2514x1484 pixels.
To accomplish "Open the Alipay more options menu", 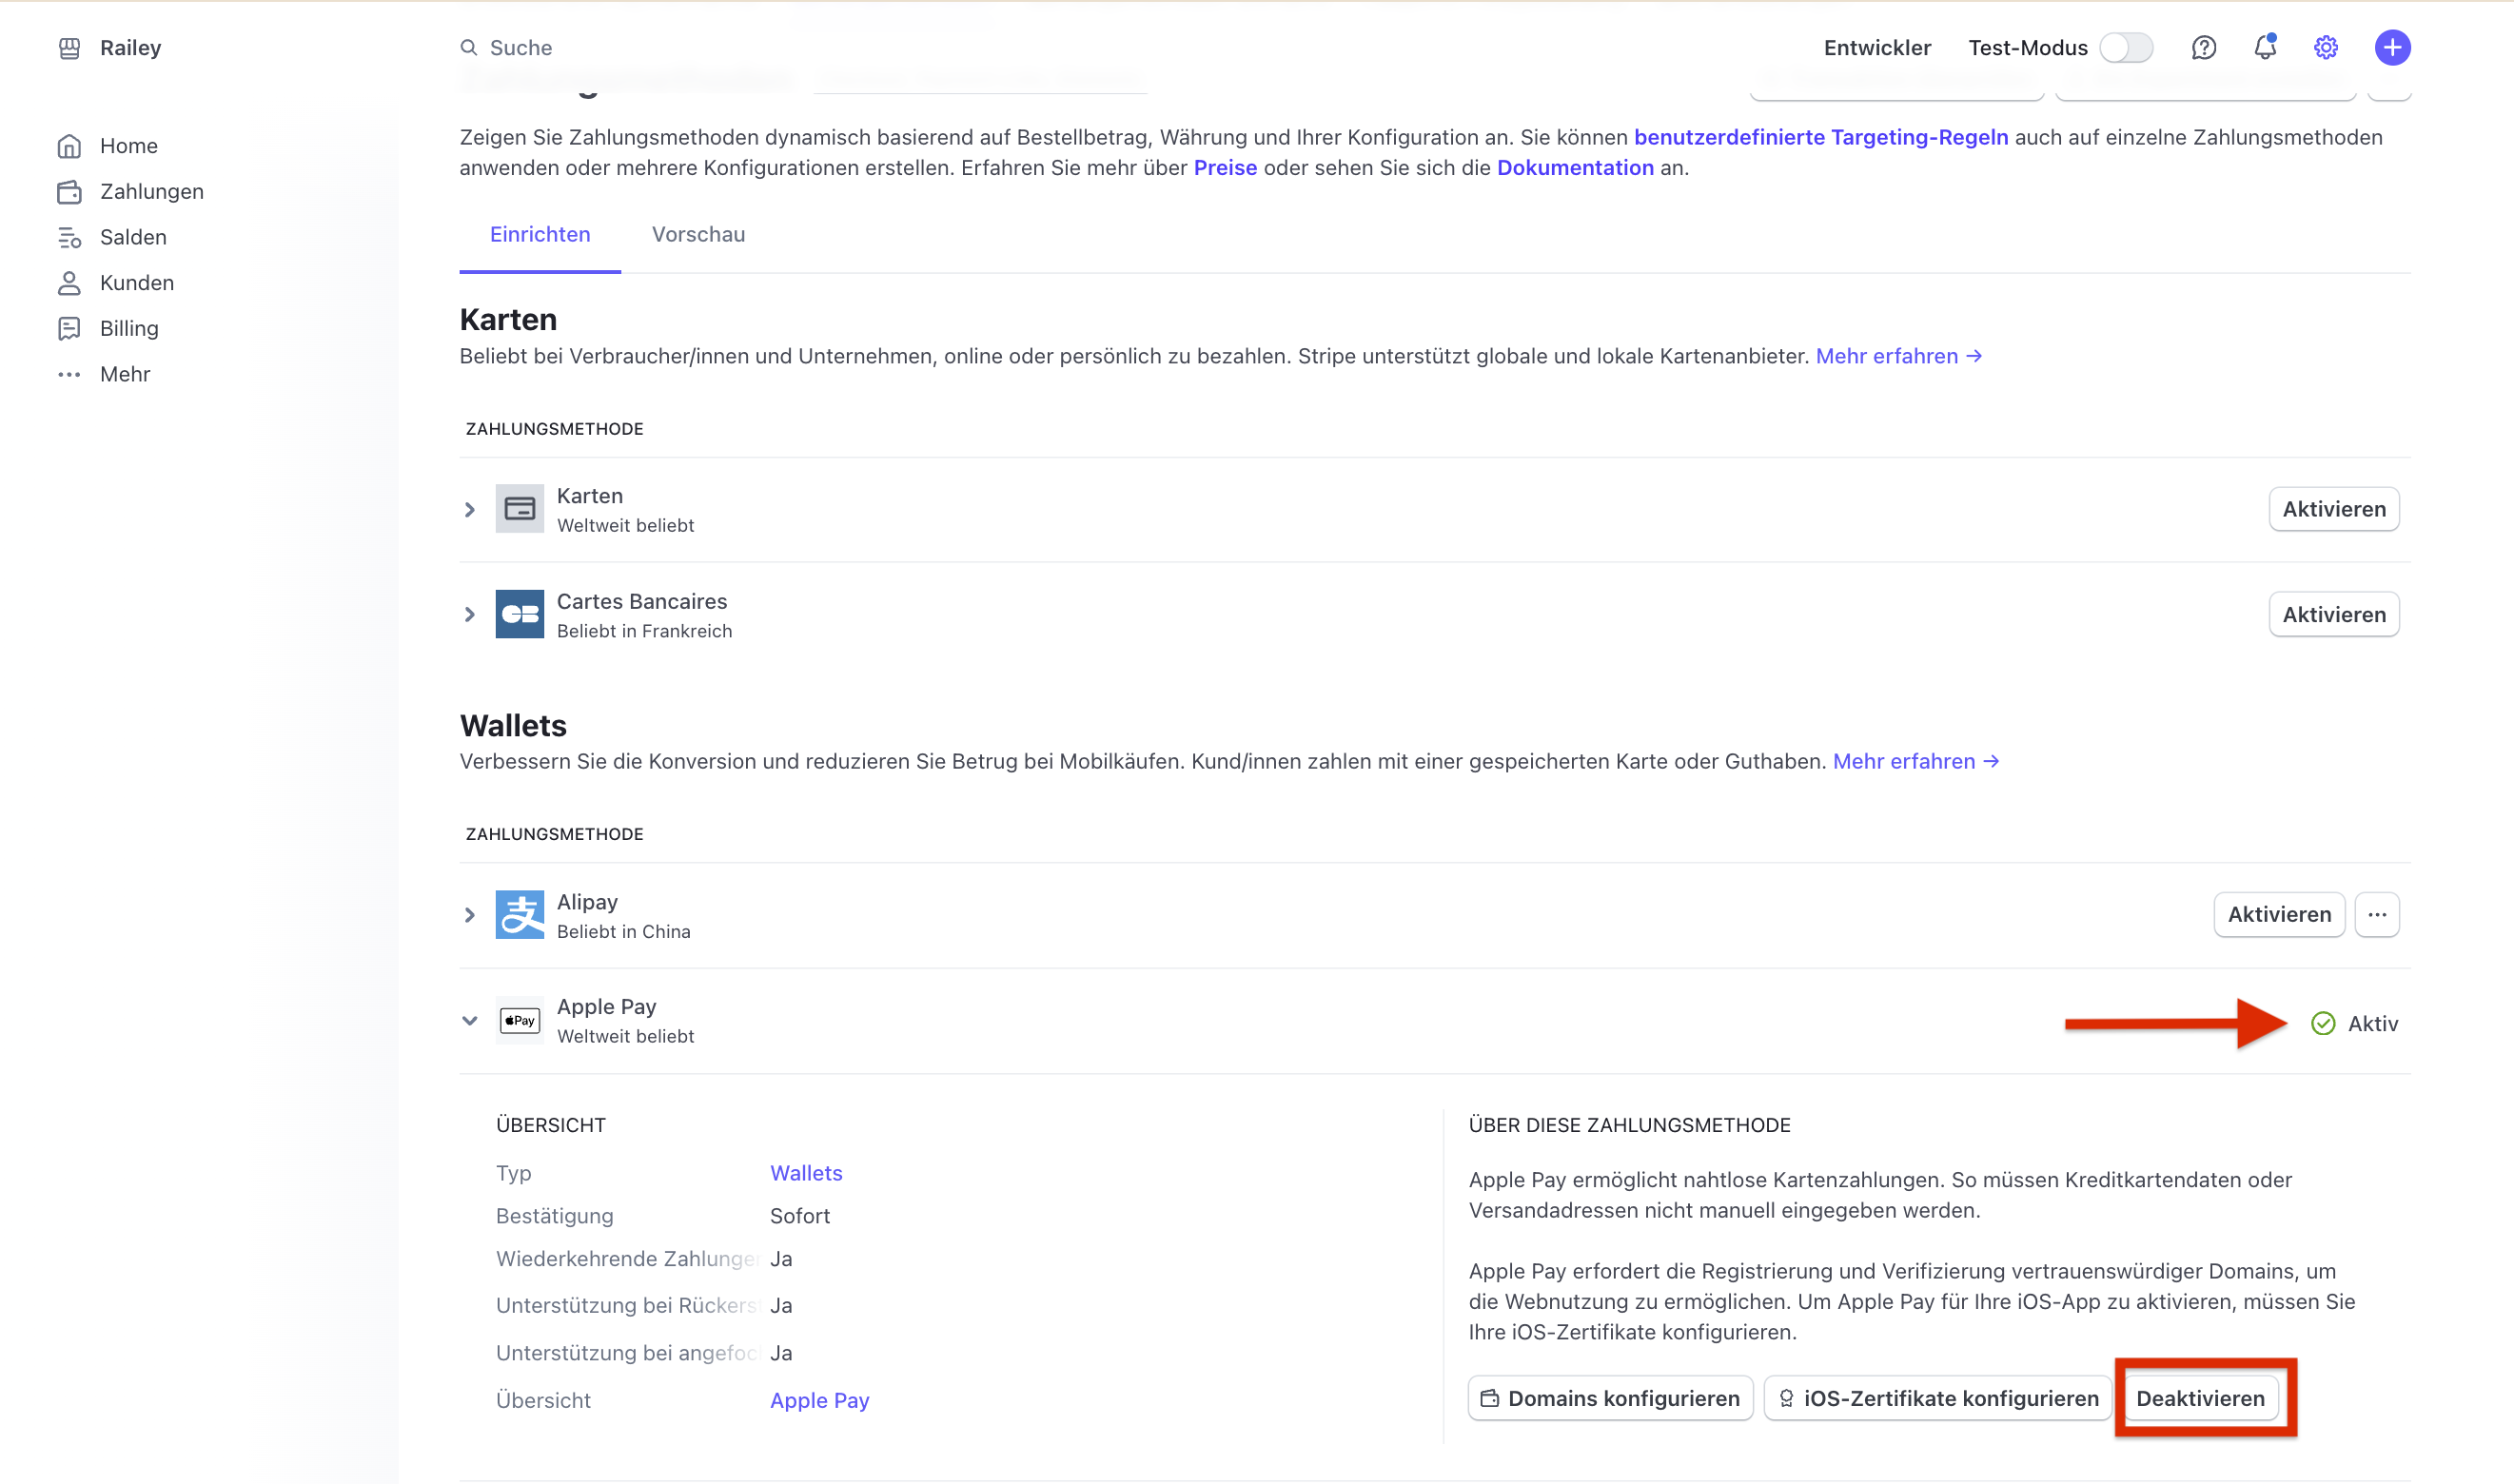I will 2377,915.
